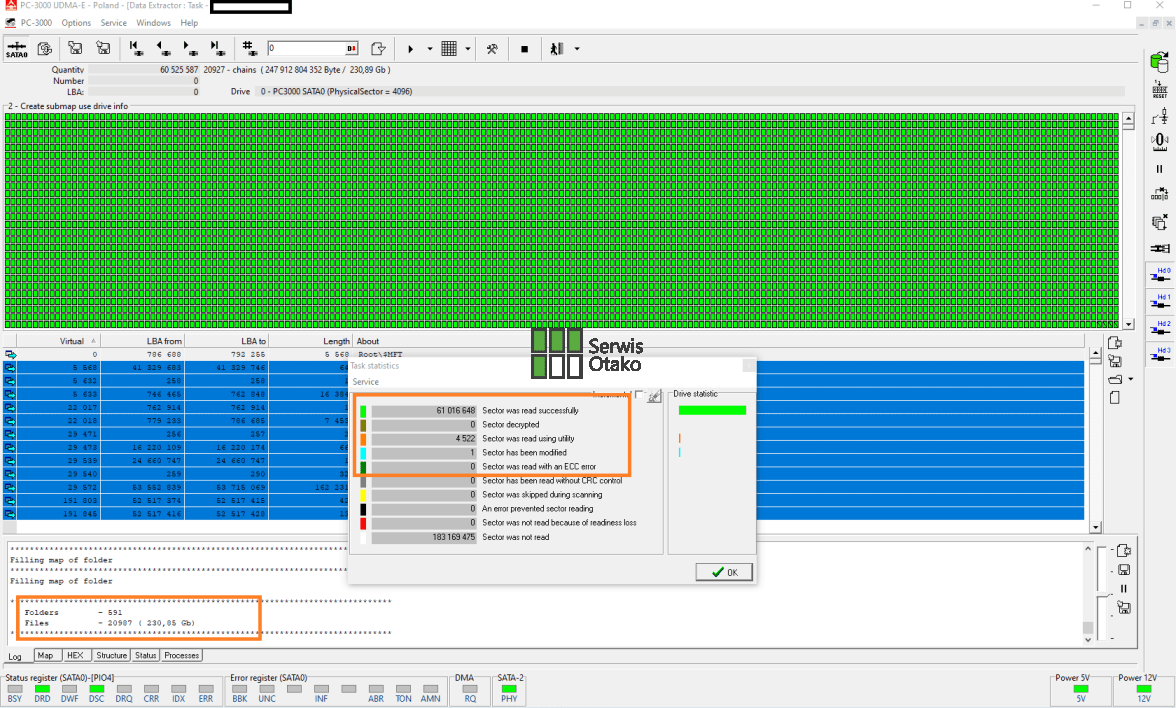Open the Options menu
The height and width of the screenshot is (708, 1176).
[x=76, y=22]
